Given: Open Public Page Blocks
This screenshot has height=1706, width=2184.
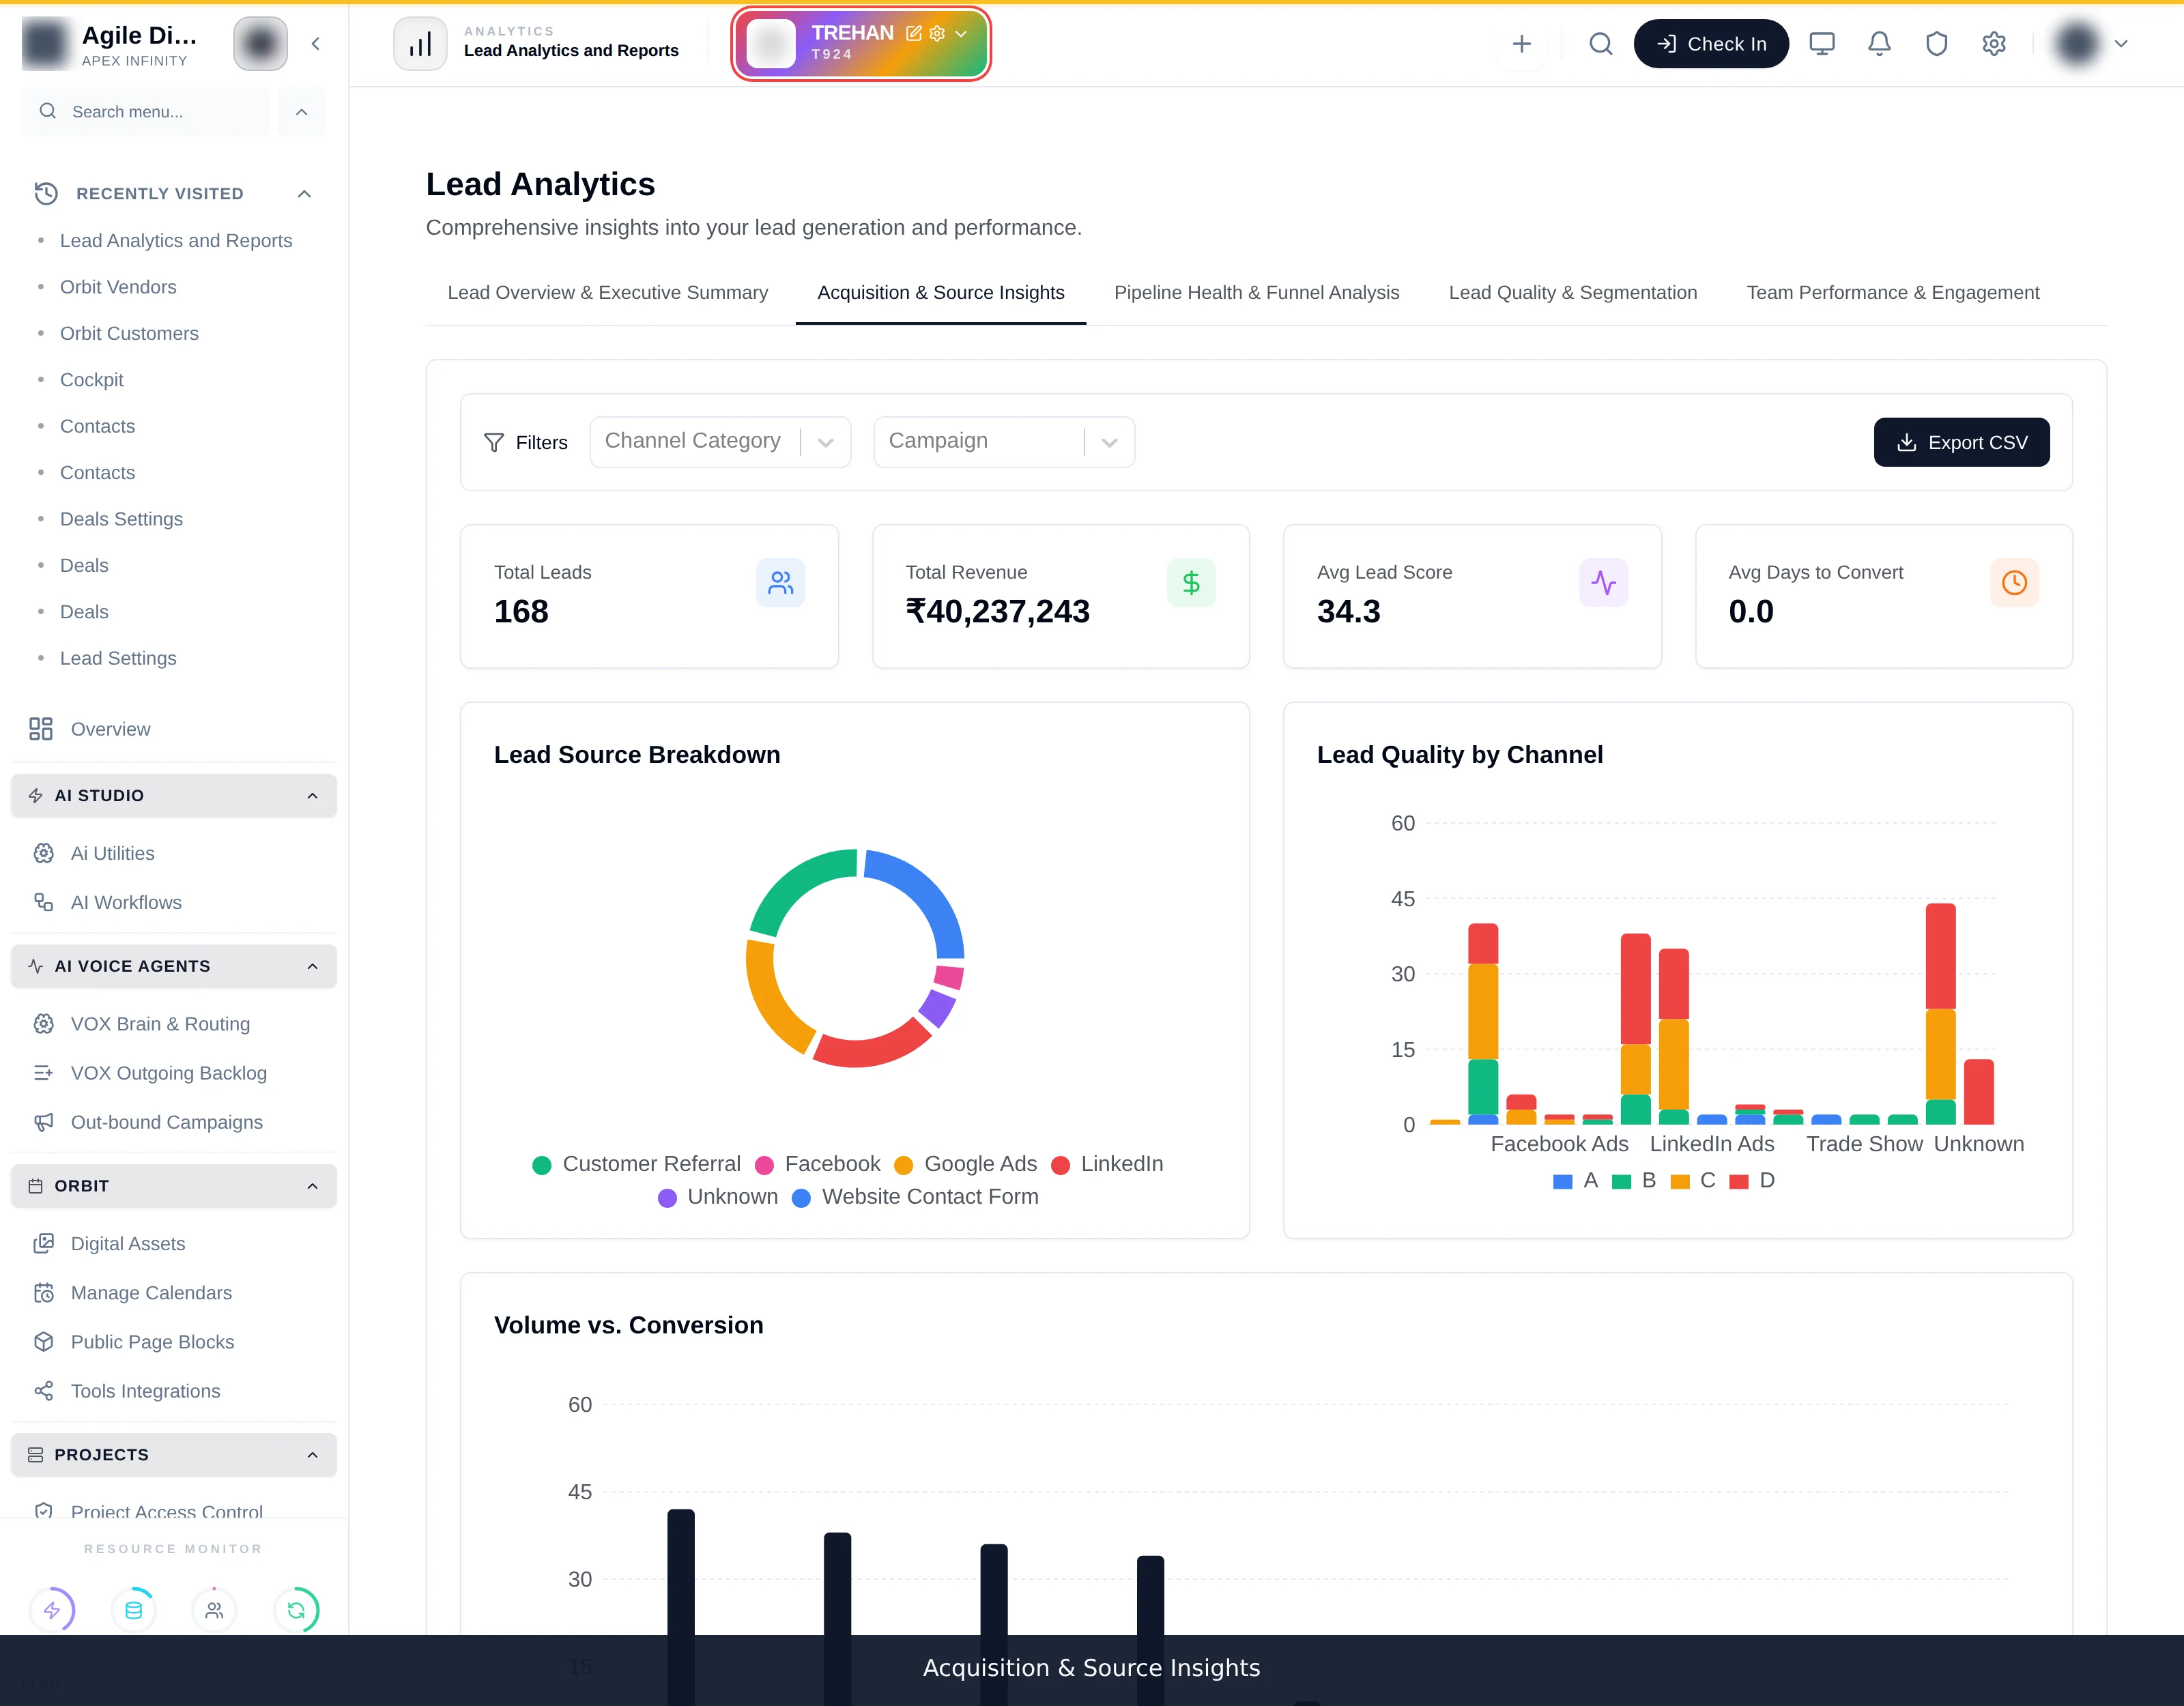Looking at the screenshot, I should pos(174,1342).
